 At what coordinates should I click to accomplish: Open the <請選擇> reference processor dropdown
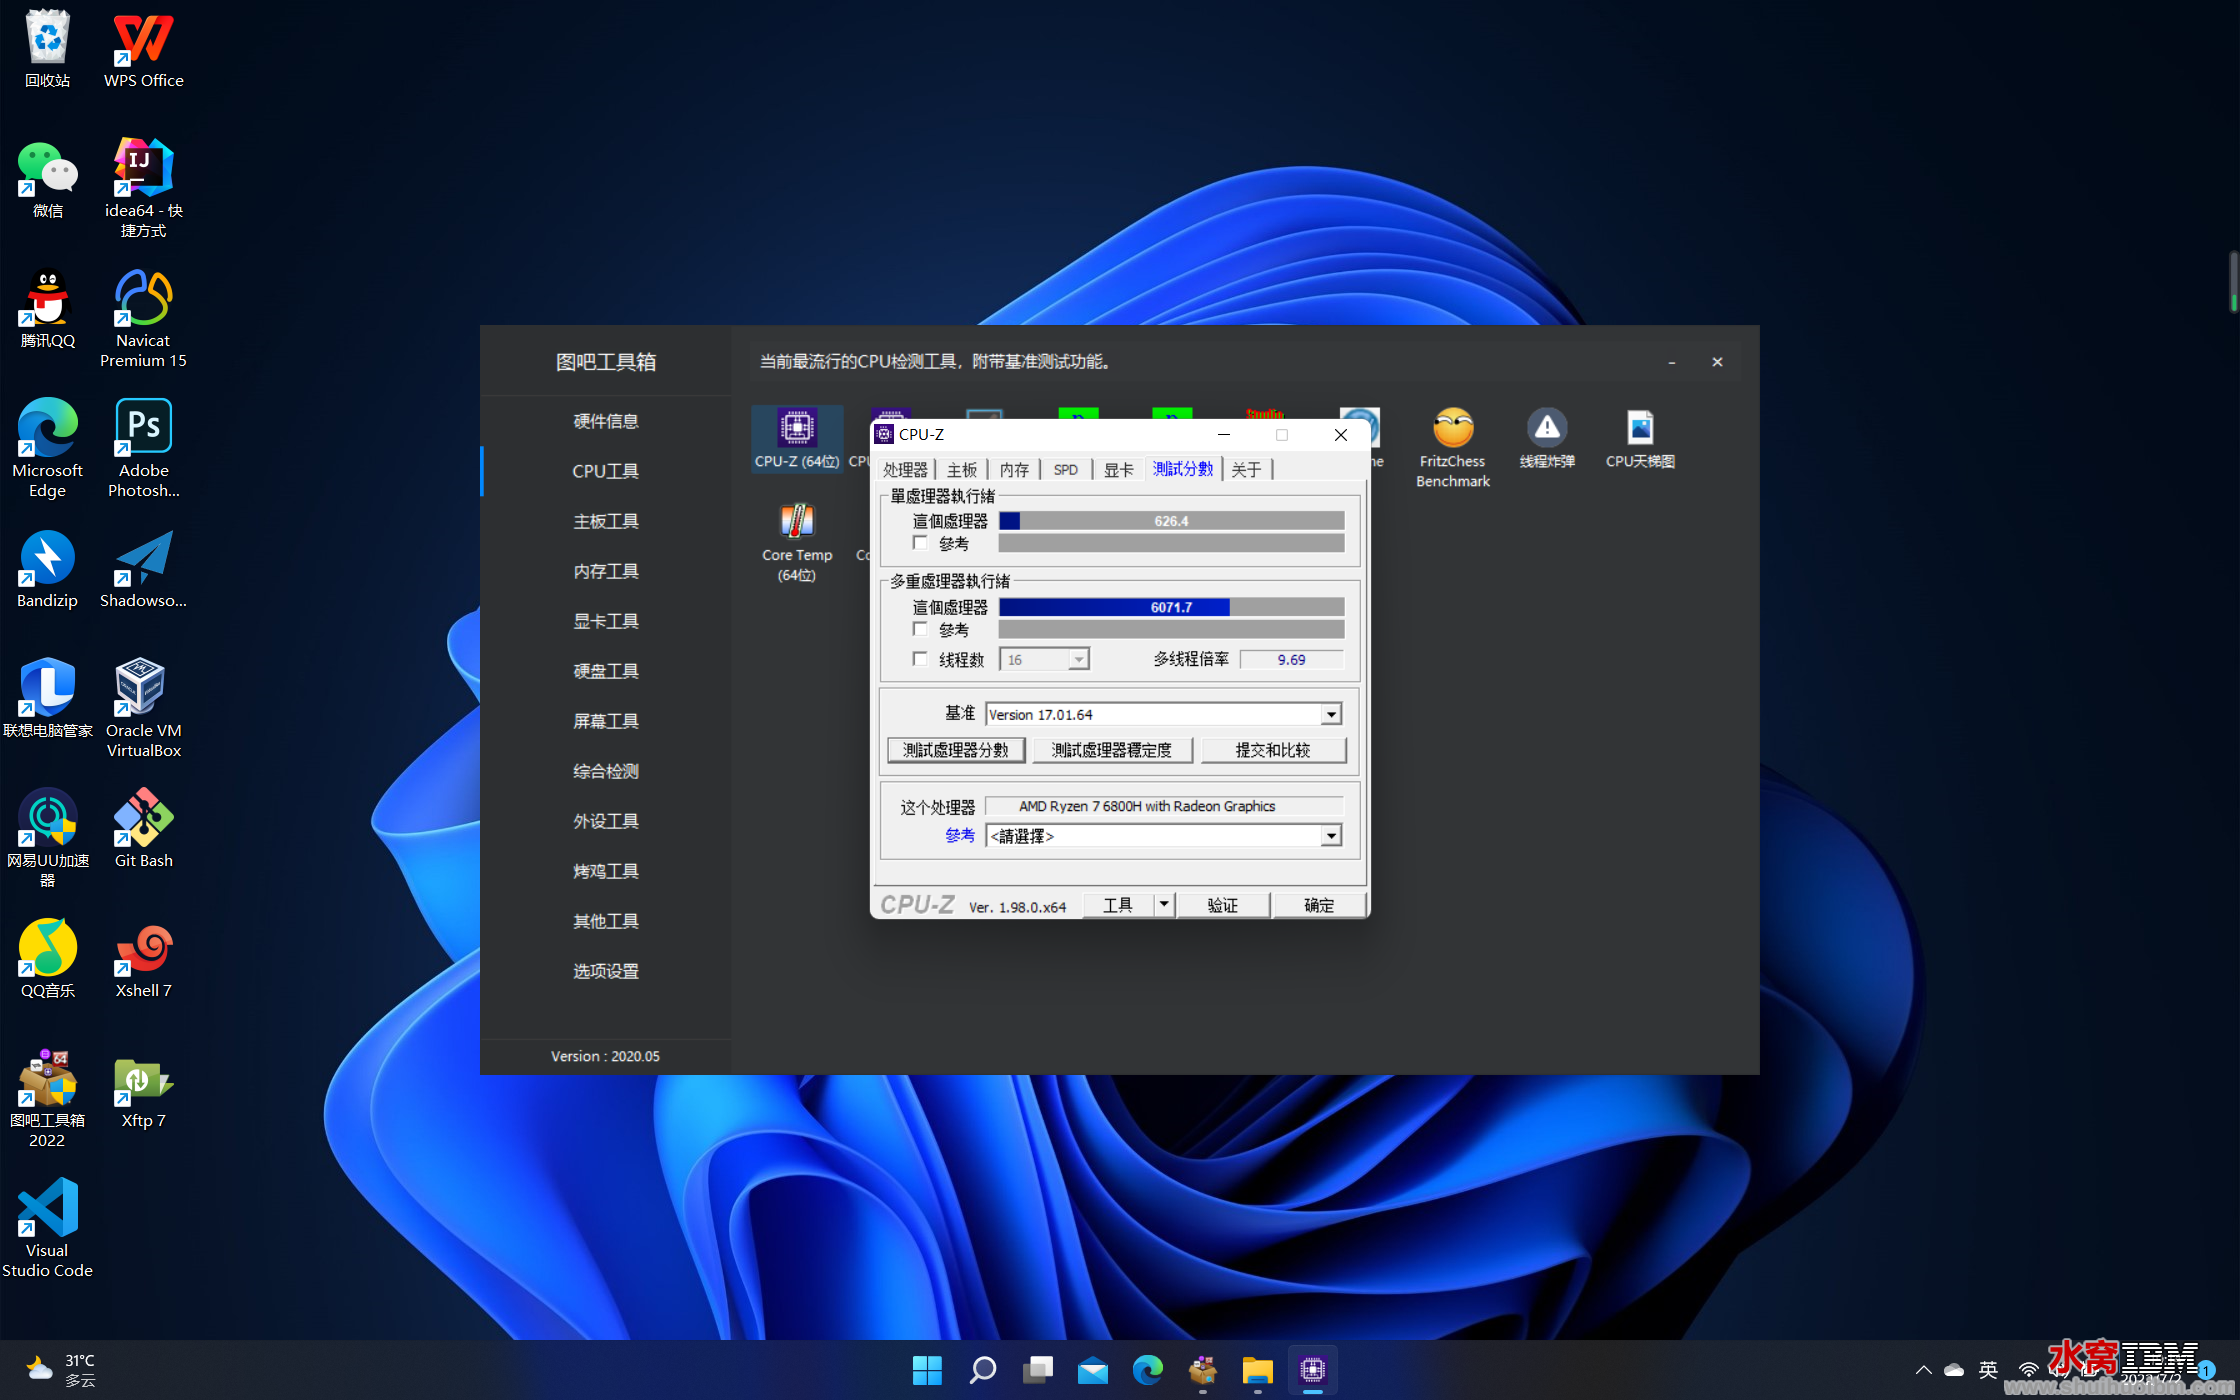coord(1330,836)
